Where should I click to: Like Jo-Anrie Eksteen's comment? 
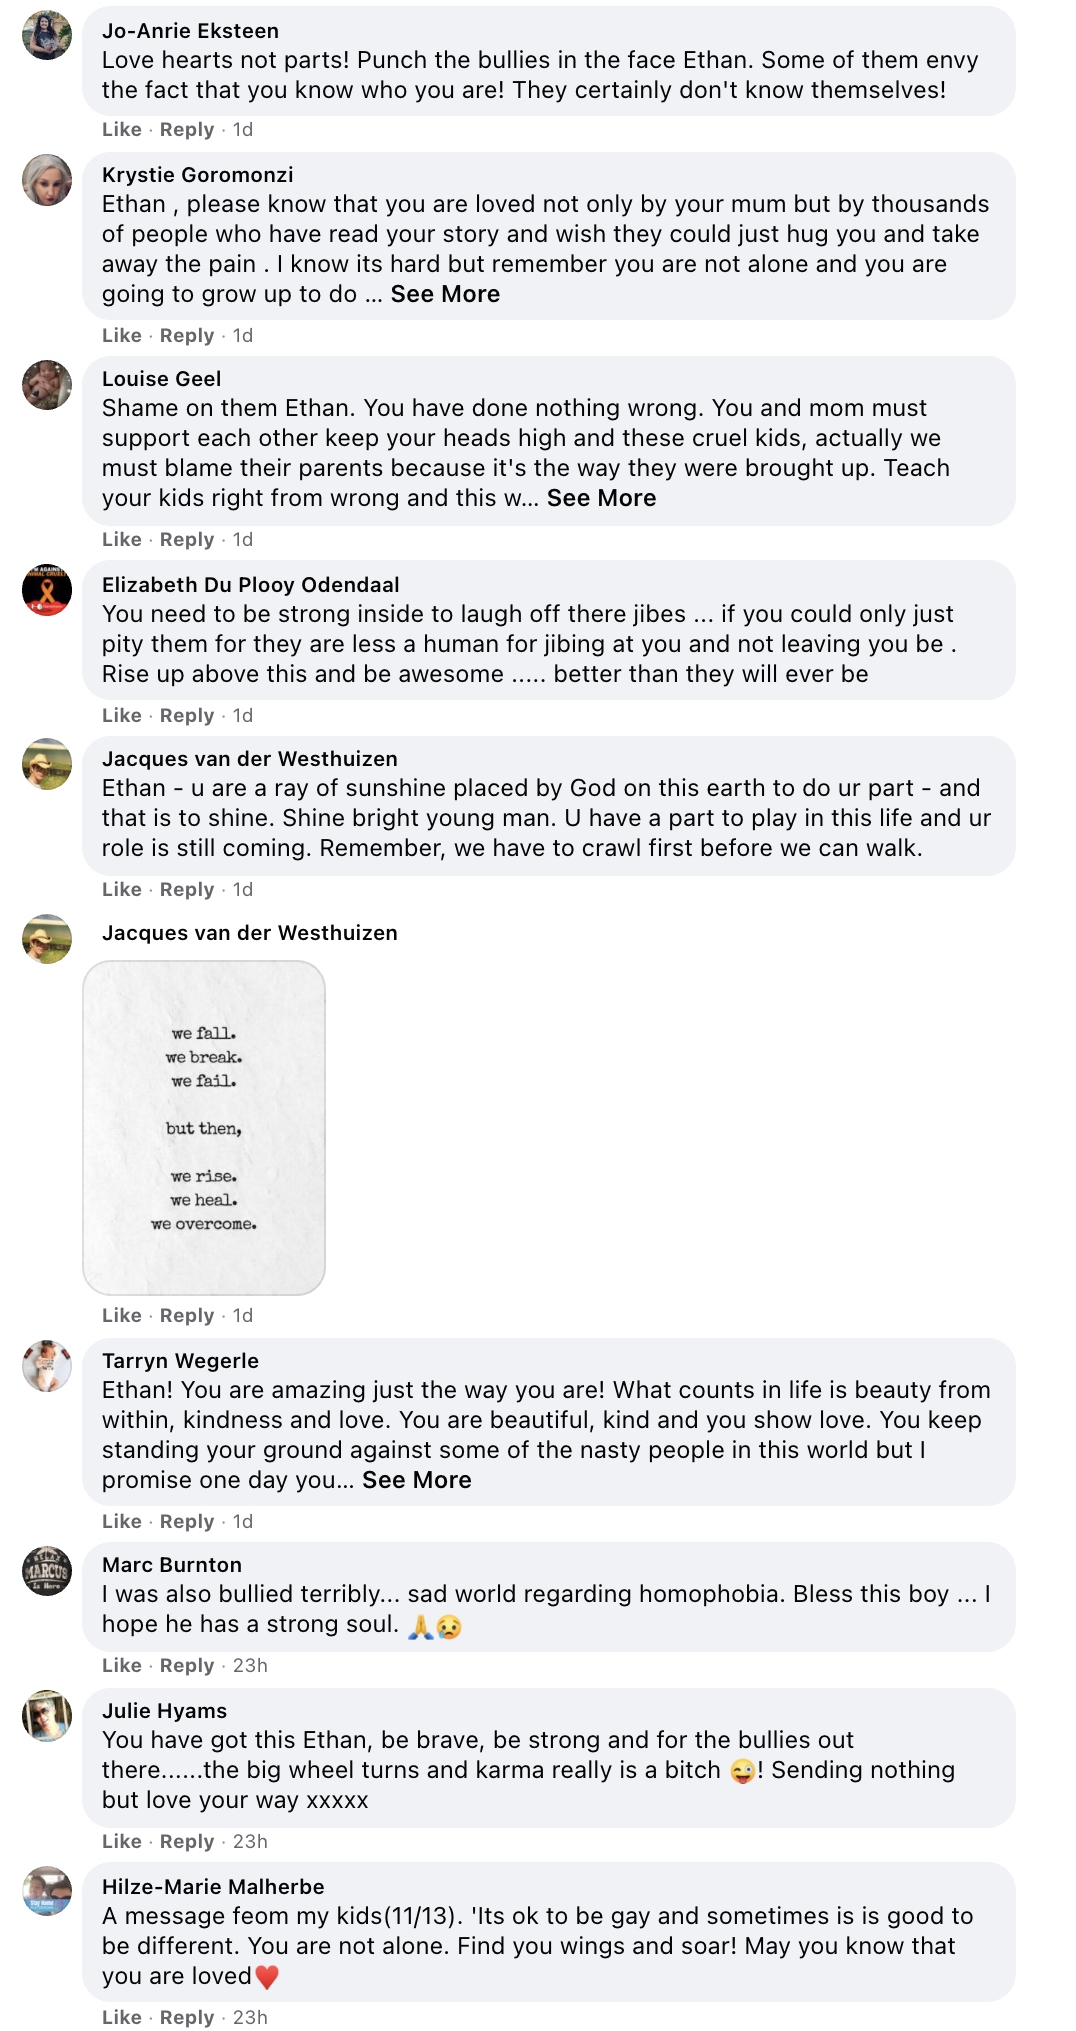click(x=120, y=129)
